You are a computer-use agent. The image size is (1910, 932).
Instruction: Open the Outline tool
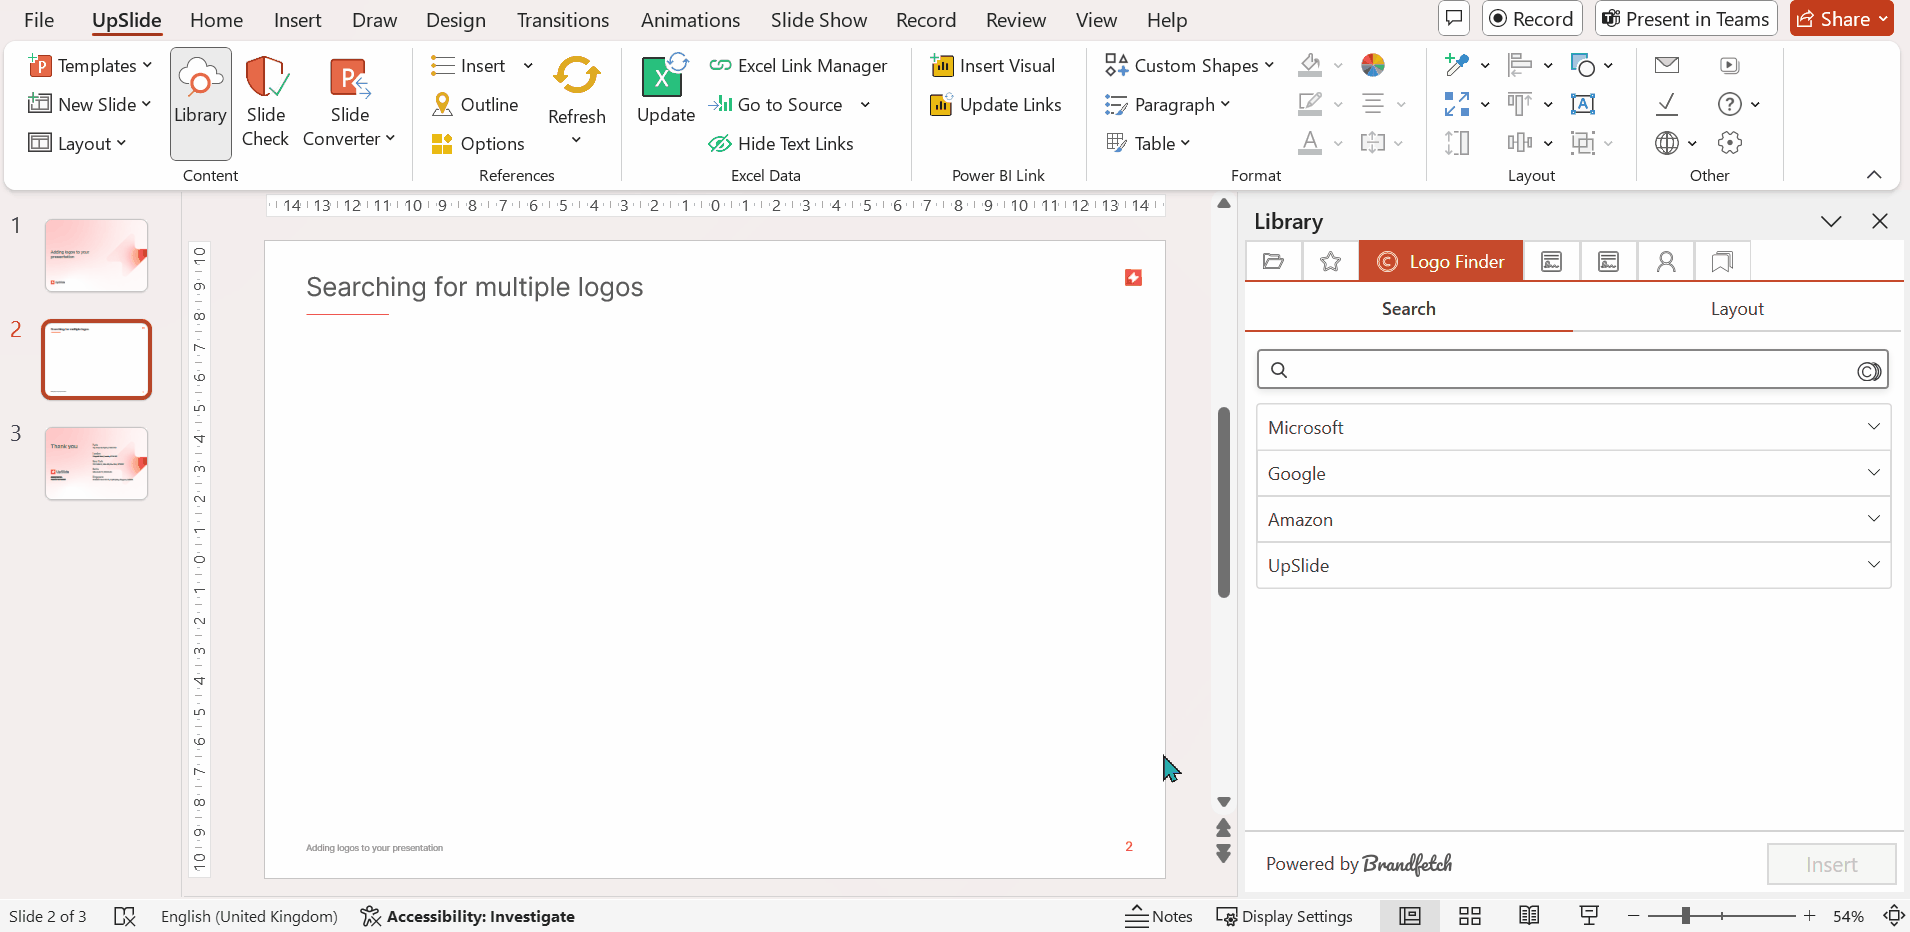pyautogui.click(x=475, y=105)
